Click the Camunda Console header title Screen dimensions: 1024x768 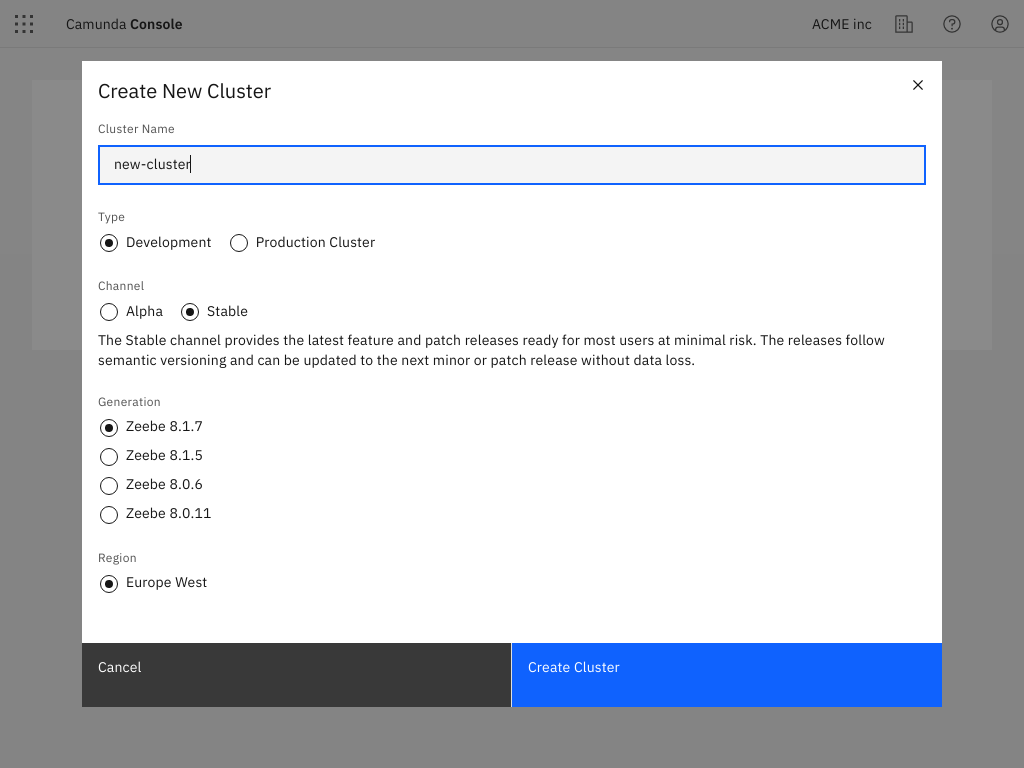click(124, 24)
